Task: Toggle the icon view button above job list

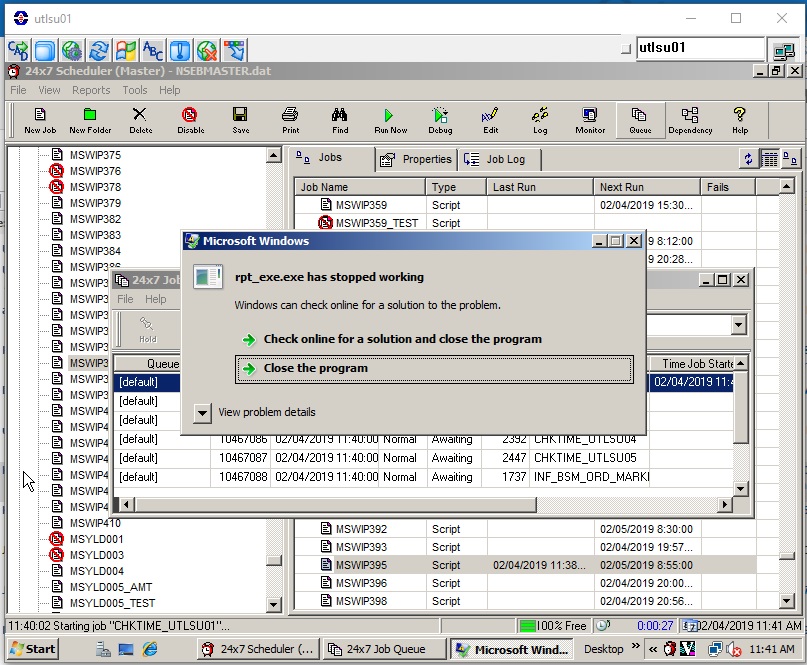Action: point(790,159)
